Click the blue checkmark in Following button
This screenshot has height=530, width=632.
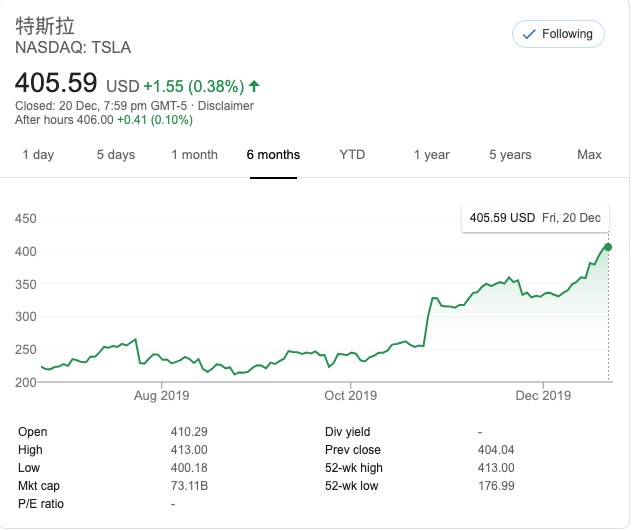point(529,34)
